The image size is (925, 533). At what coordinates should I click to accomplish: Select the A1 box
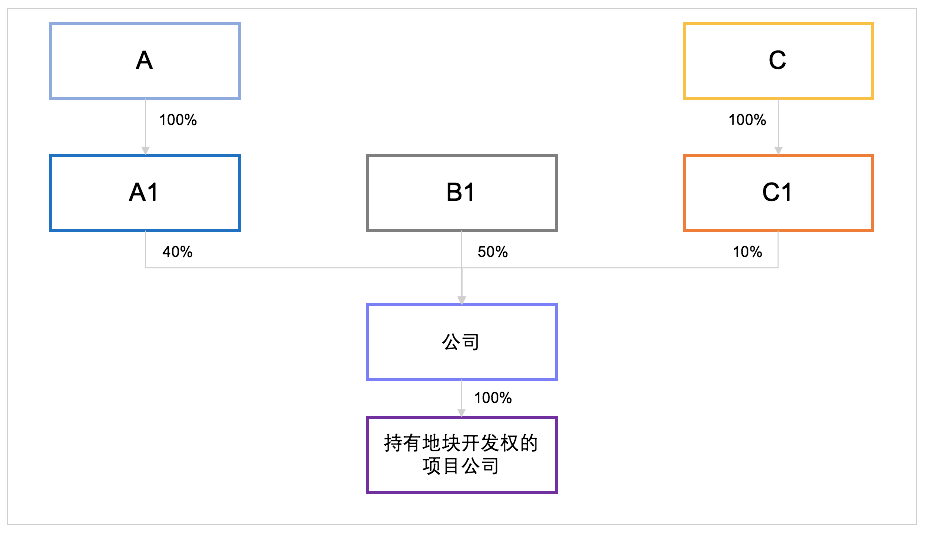(x=145, y=193)
